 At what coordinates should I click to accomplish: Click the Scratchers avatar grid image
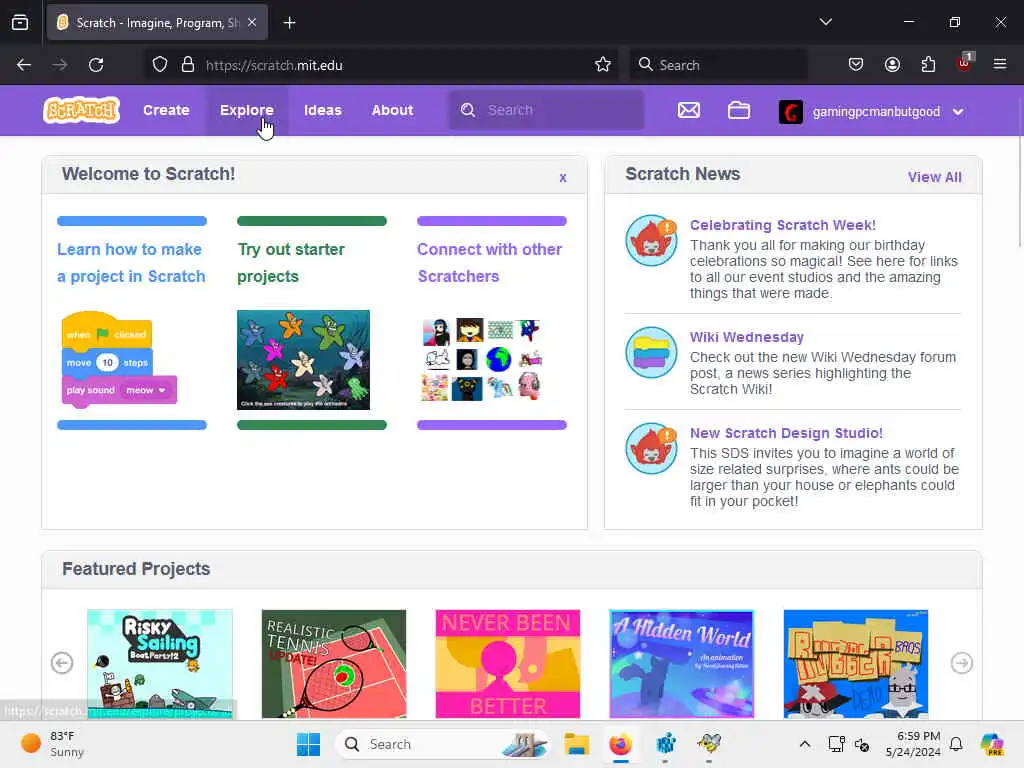pos(483,359)
